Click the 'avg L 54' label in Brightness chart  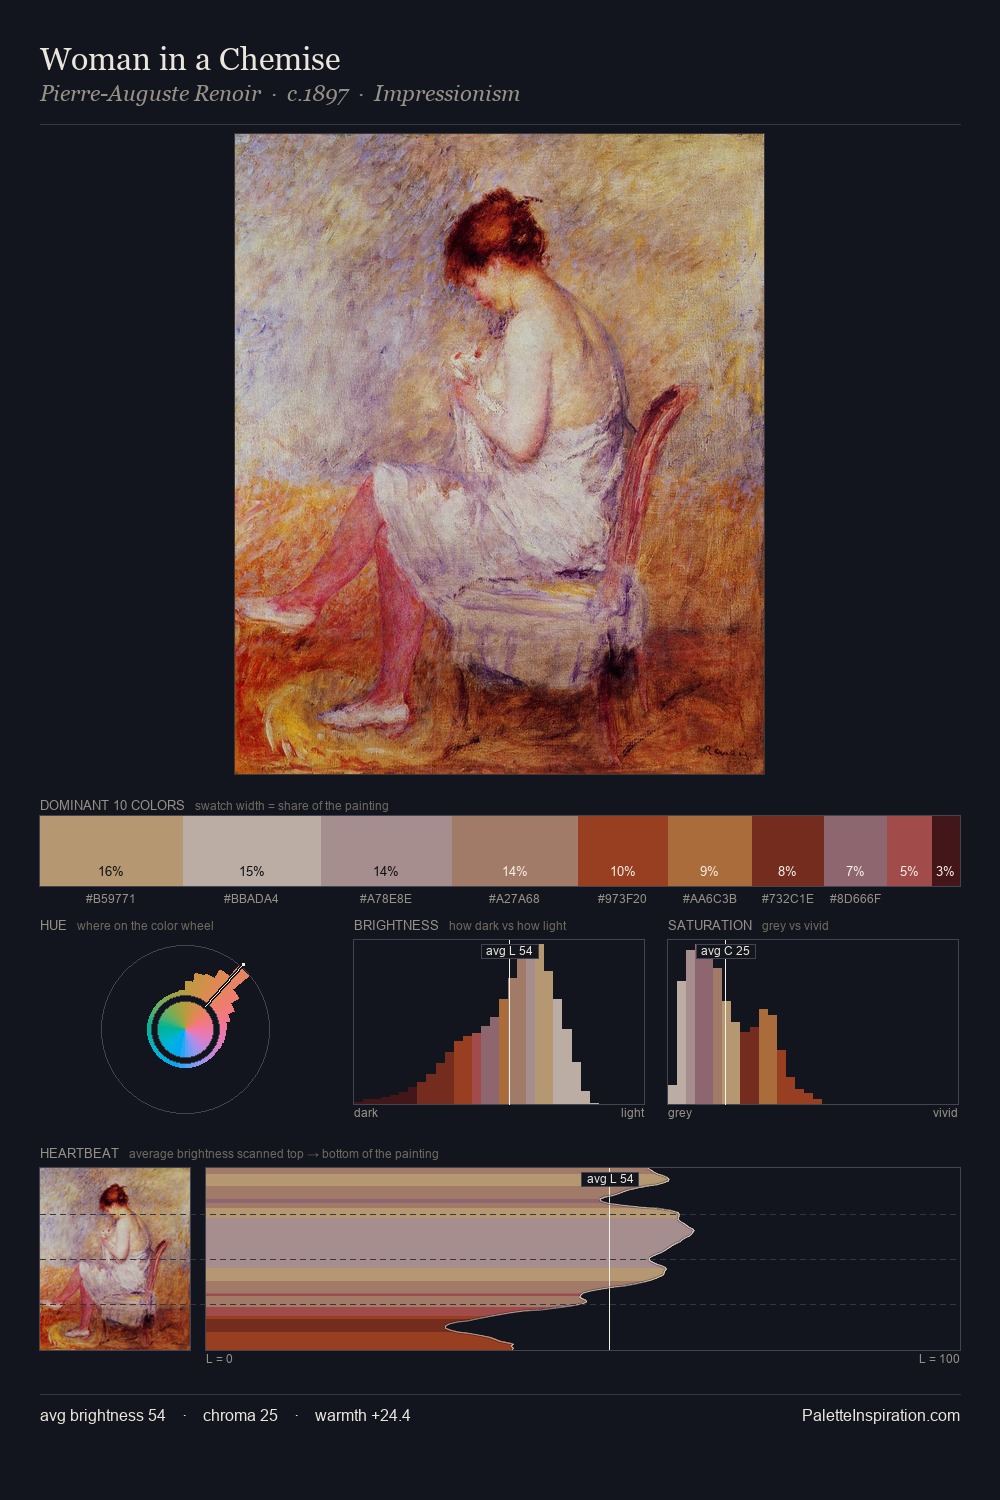[509, 951]
